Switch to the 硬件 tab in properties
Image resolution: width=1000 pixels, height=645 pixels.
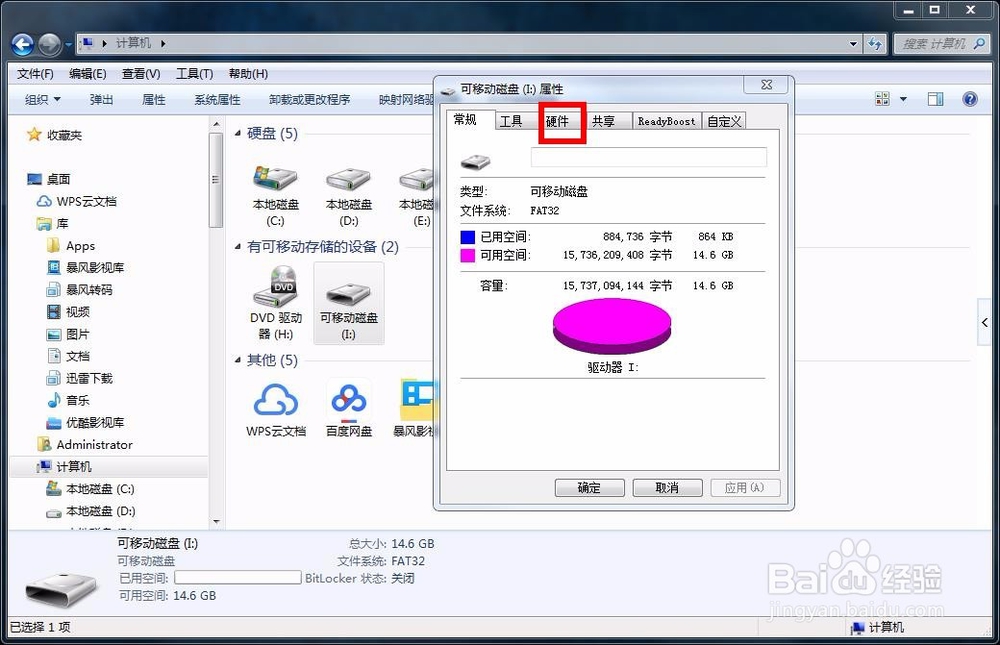(557, 121)
